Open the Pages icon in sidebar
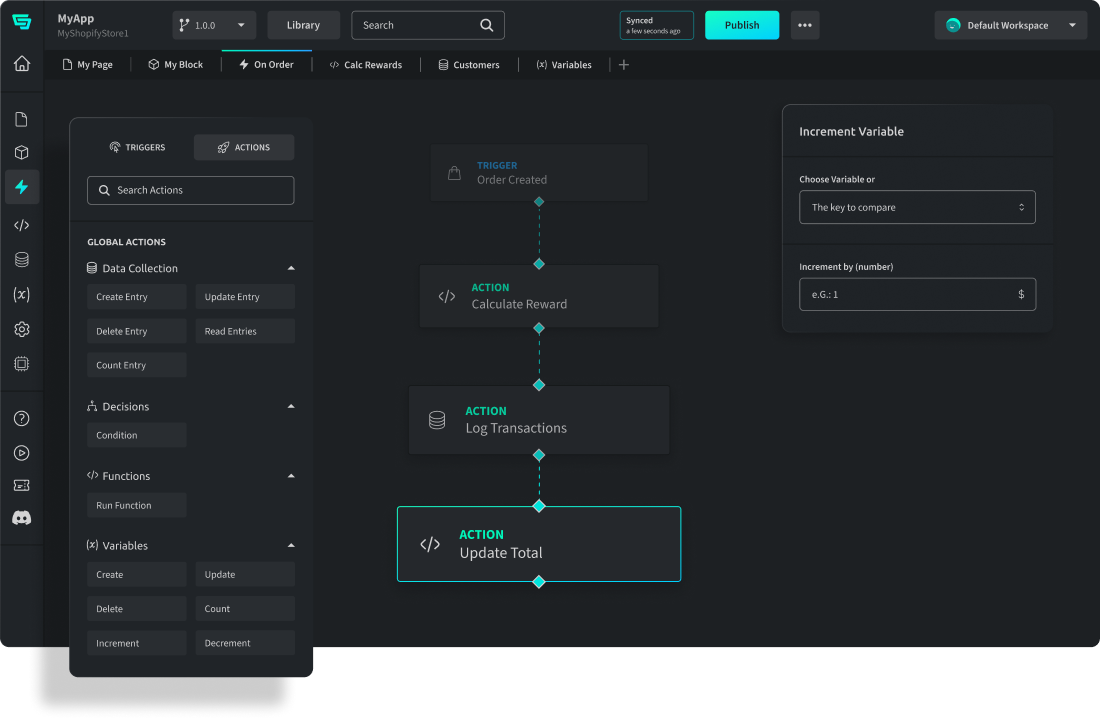The height and width of the screenshot is (720, 1100). (22, 119)
